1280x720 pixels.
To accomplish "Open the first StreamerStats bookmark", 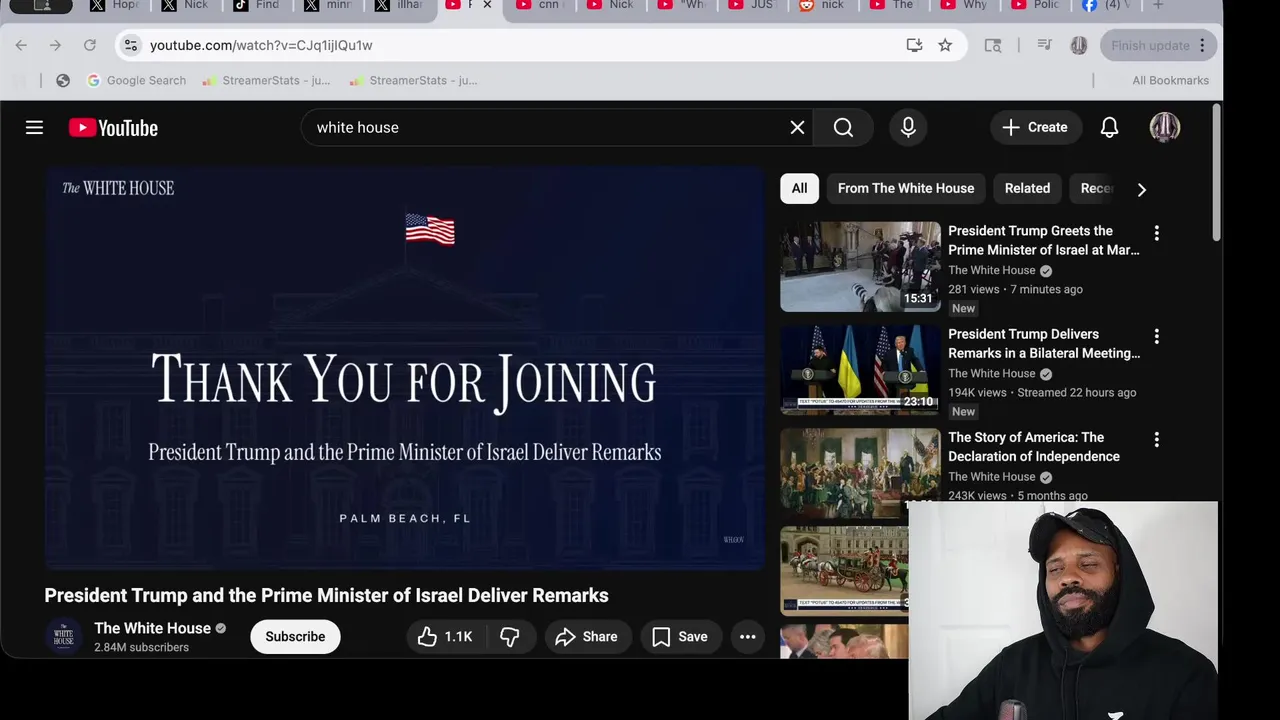I will point(266,80).
